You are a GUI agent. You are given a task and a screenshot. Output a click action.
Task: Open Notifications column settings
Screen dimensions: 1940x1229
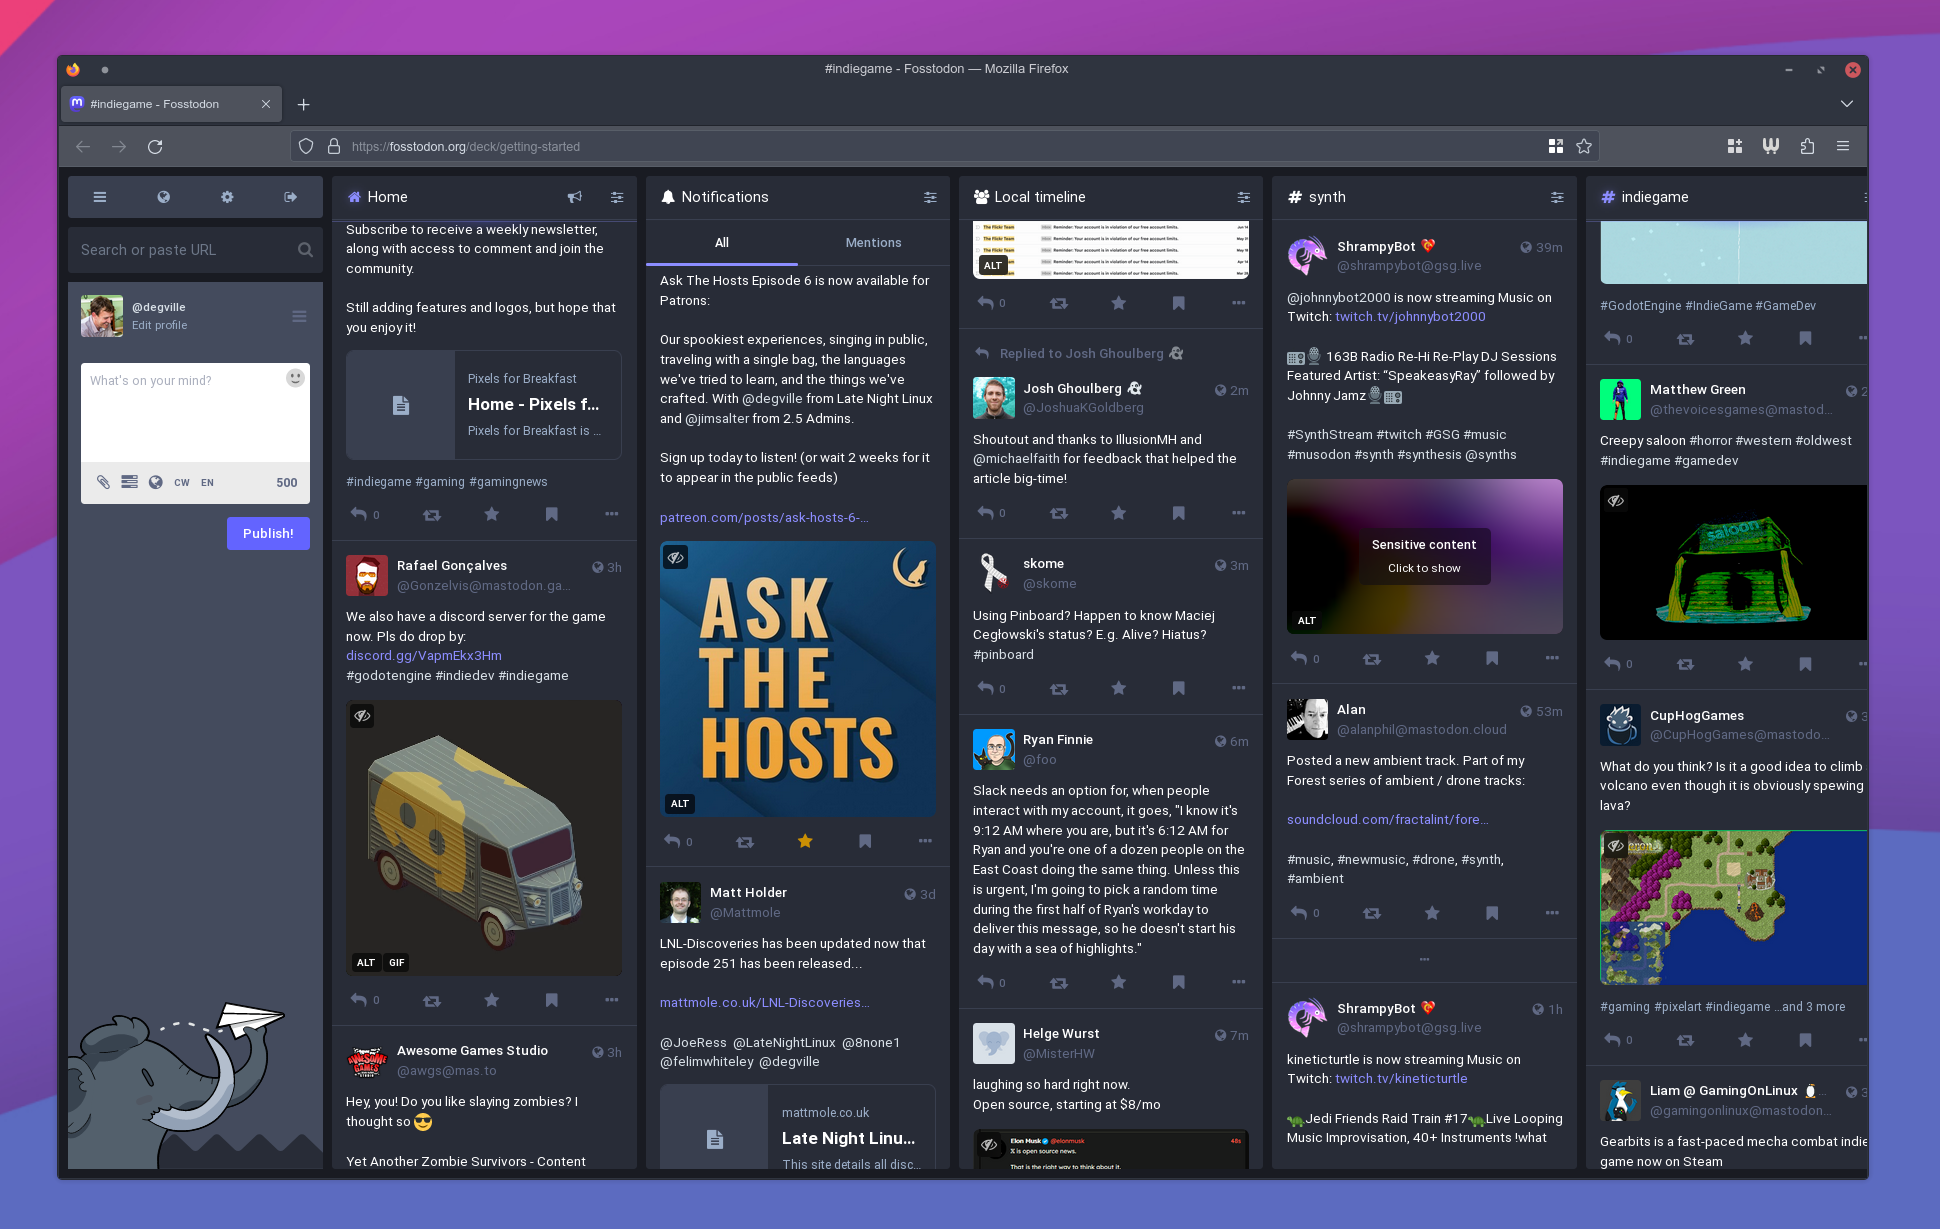point(930,197)
